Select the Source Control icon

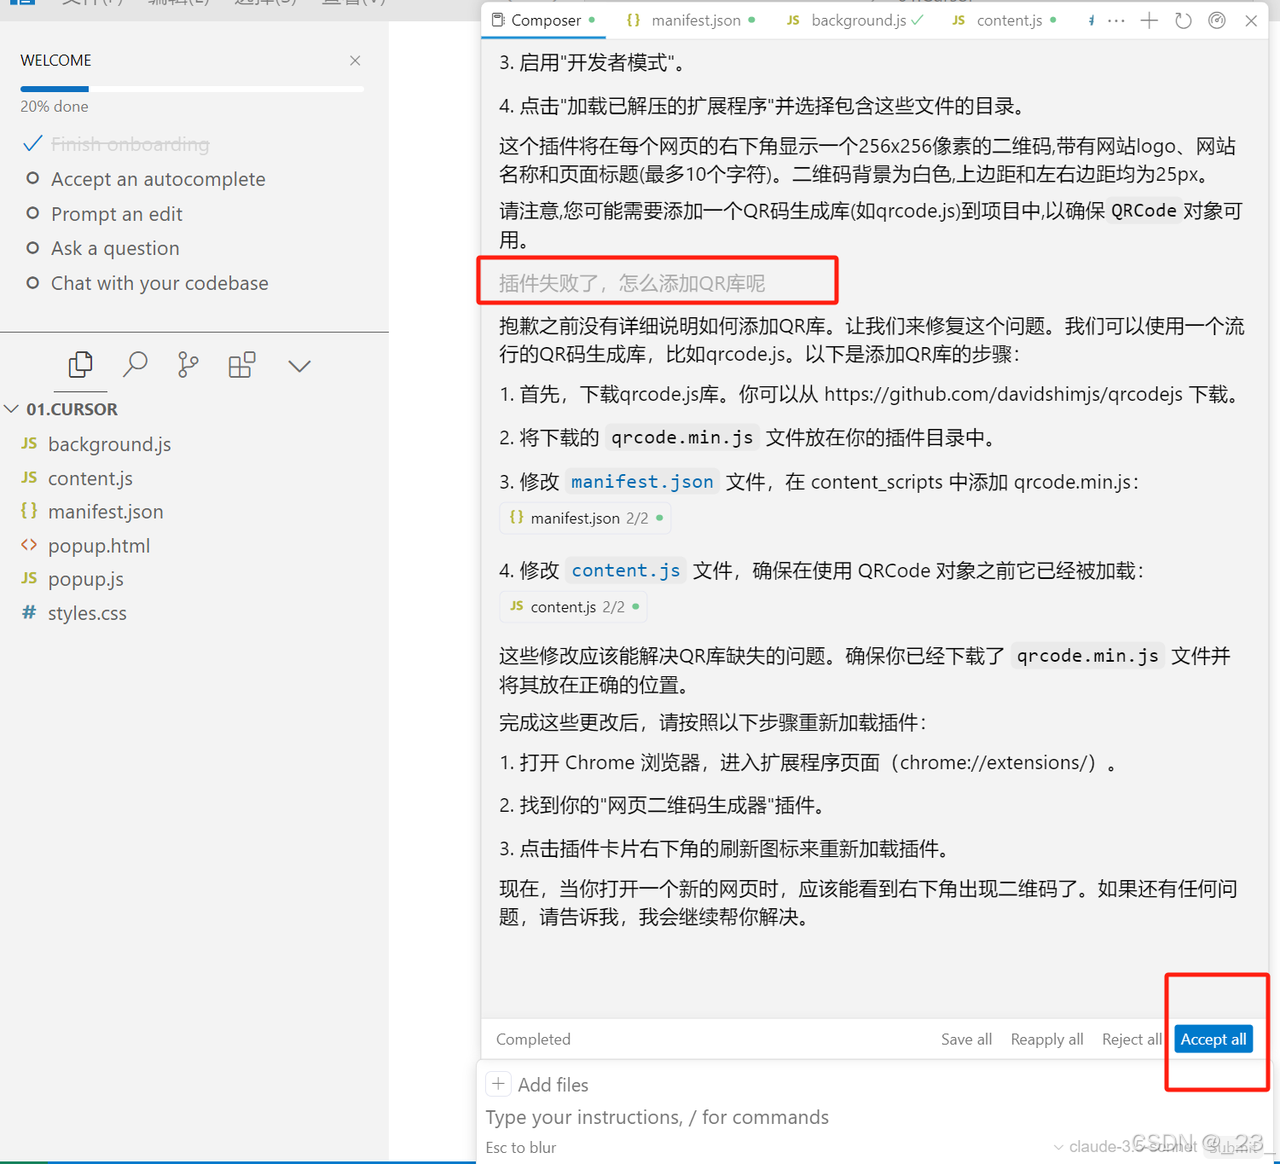(x=188, y=365)
